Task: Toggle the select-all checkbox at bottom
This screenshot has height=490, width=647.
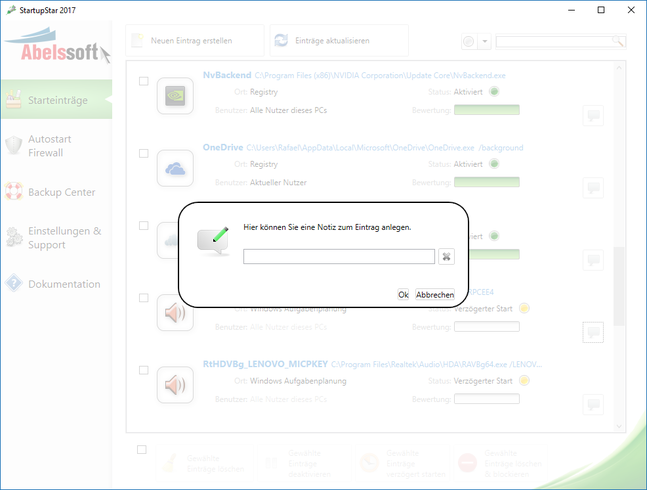Action: (x=142, y=450)
